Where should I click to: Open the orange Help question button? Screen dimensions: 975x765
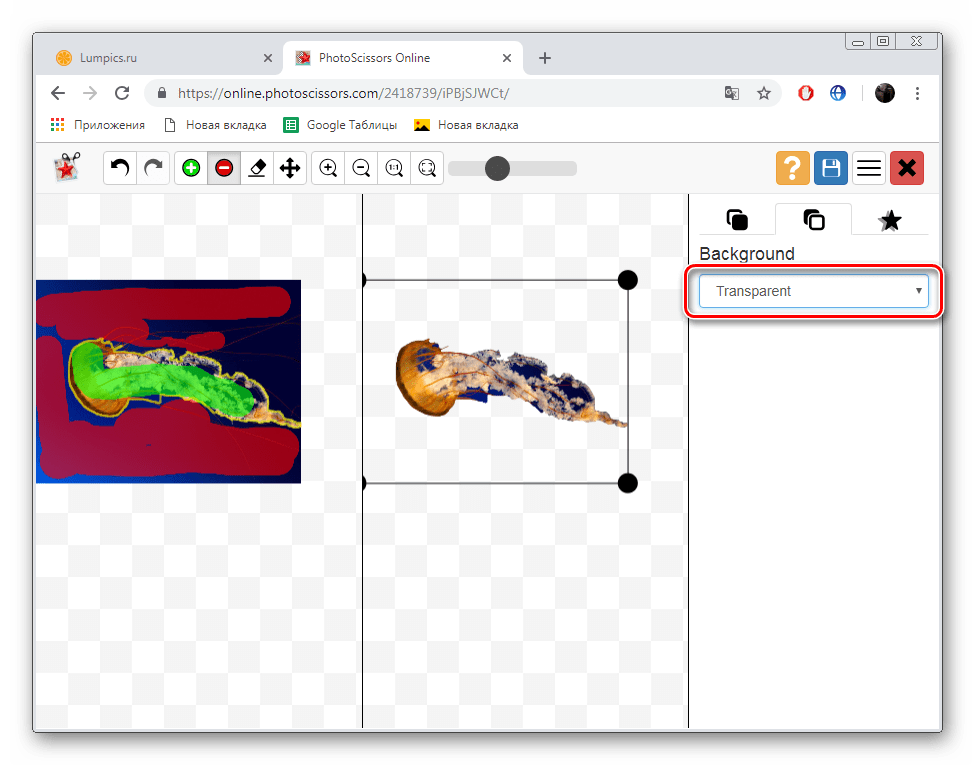point(792,168)
